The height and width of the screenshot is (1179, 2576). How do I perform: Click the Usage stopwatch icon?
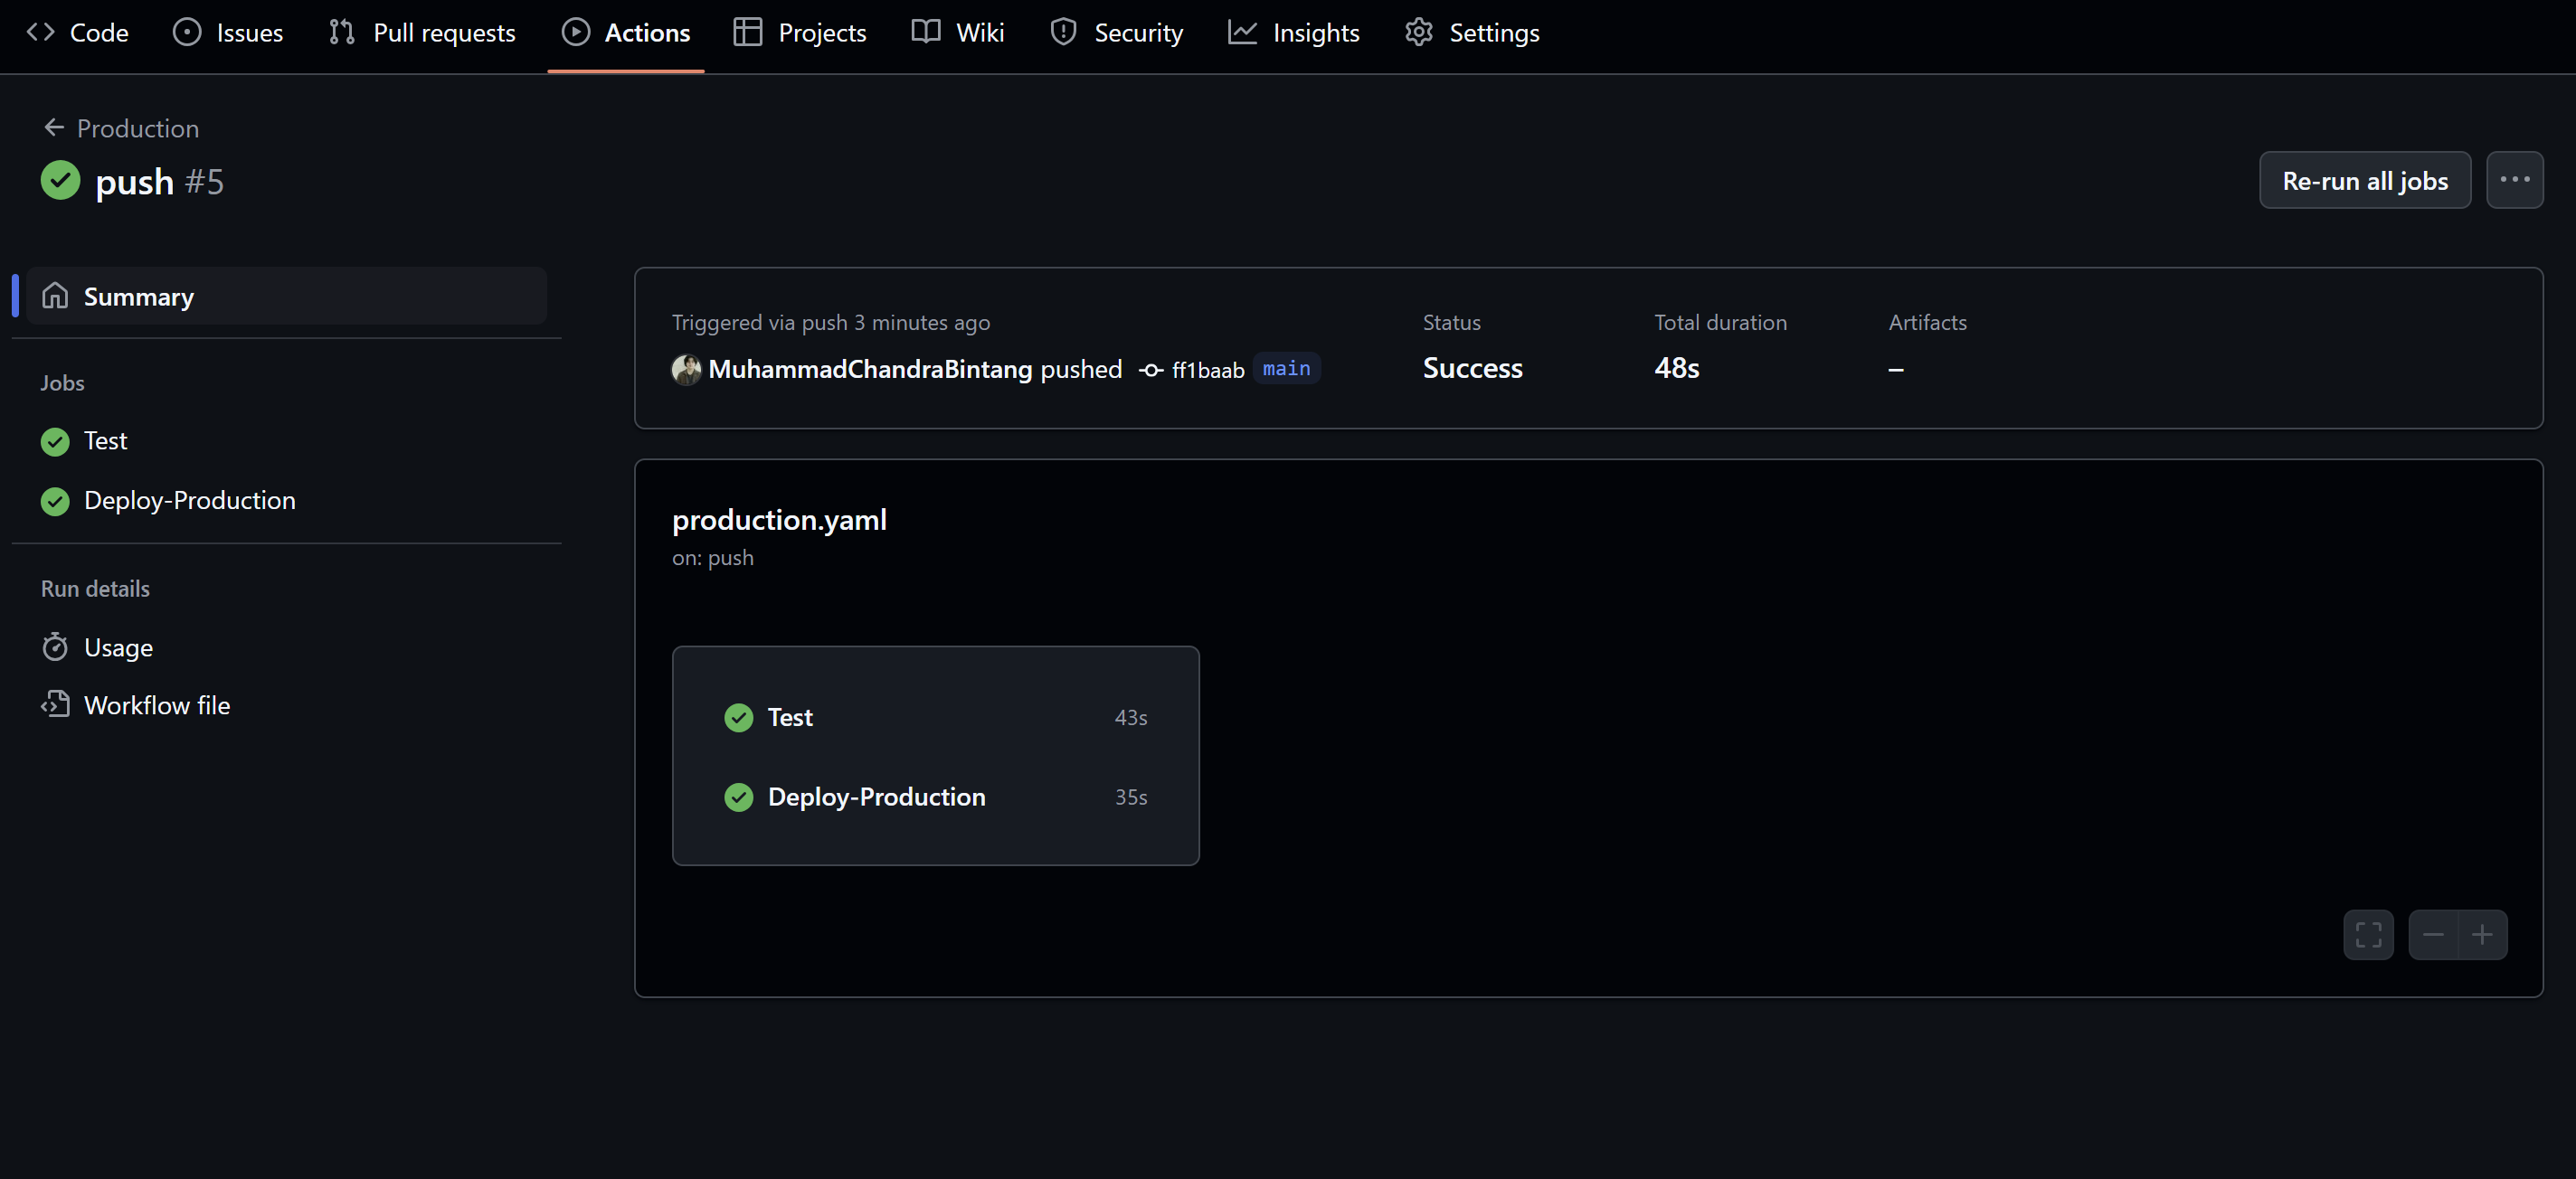(x=55, y=647)
